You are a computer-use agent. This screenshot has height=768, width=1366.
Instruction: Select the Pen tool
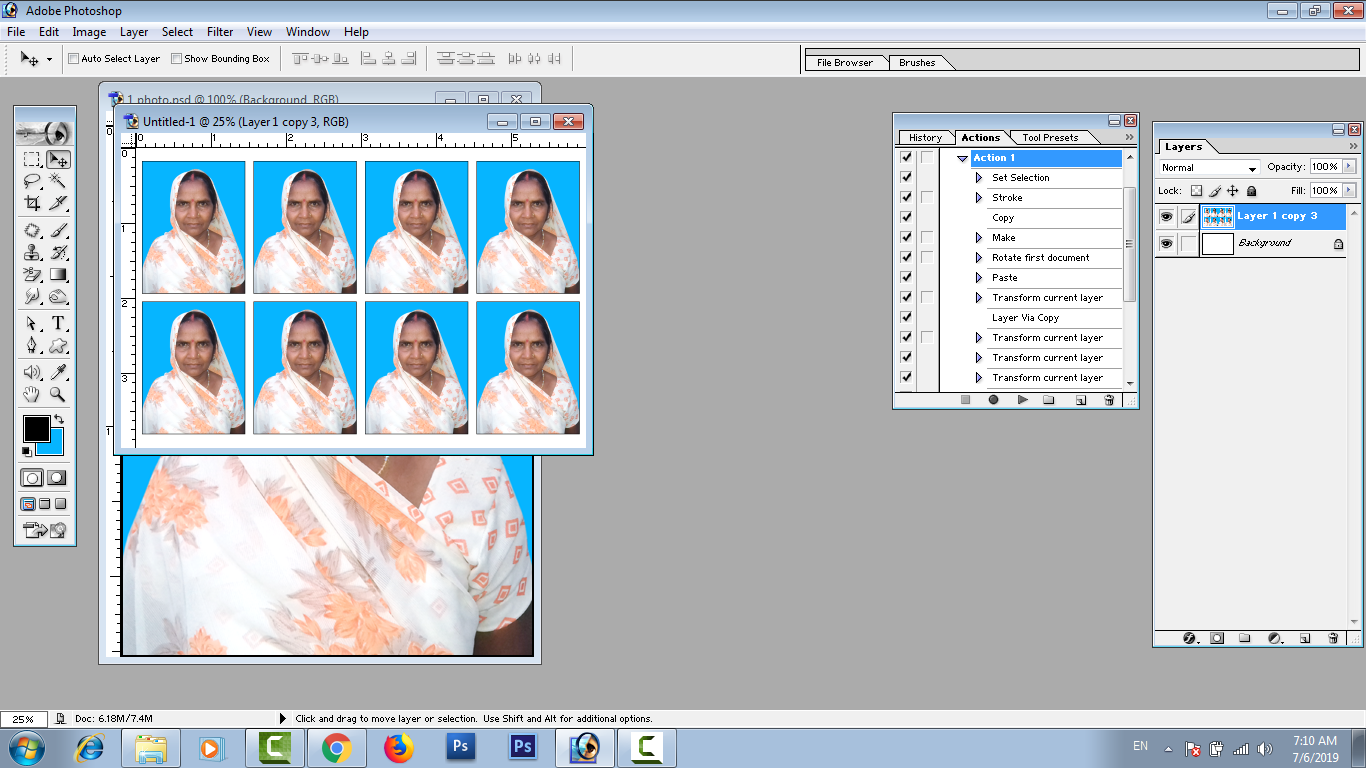tap(32, 345)
